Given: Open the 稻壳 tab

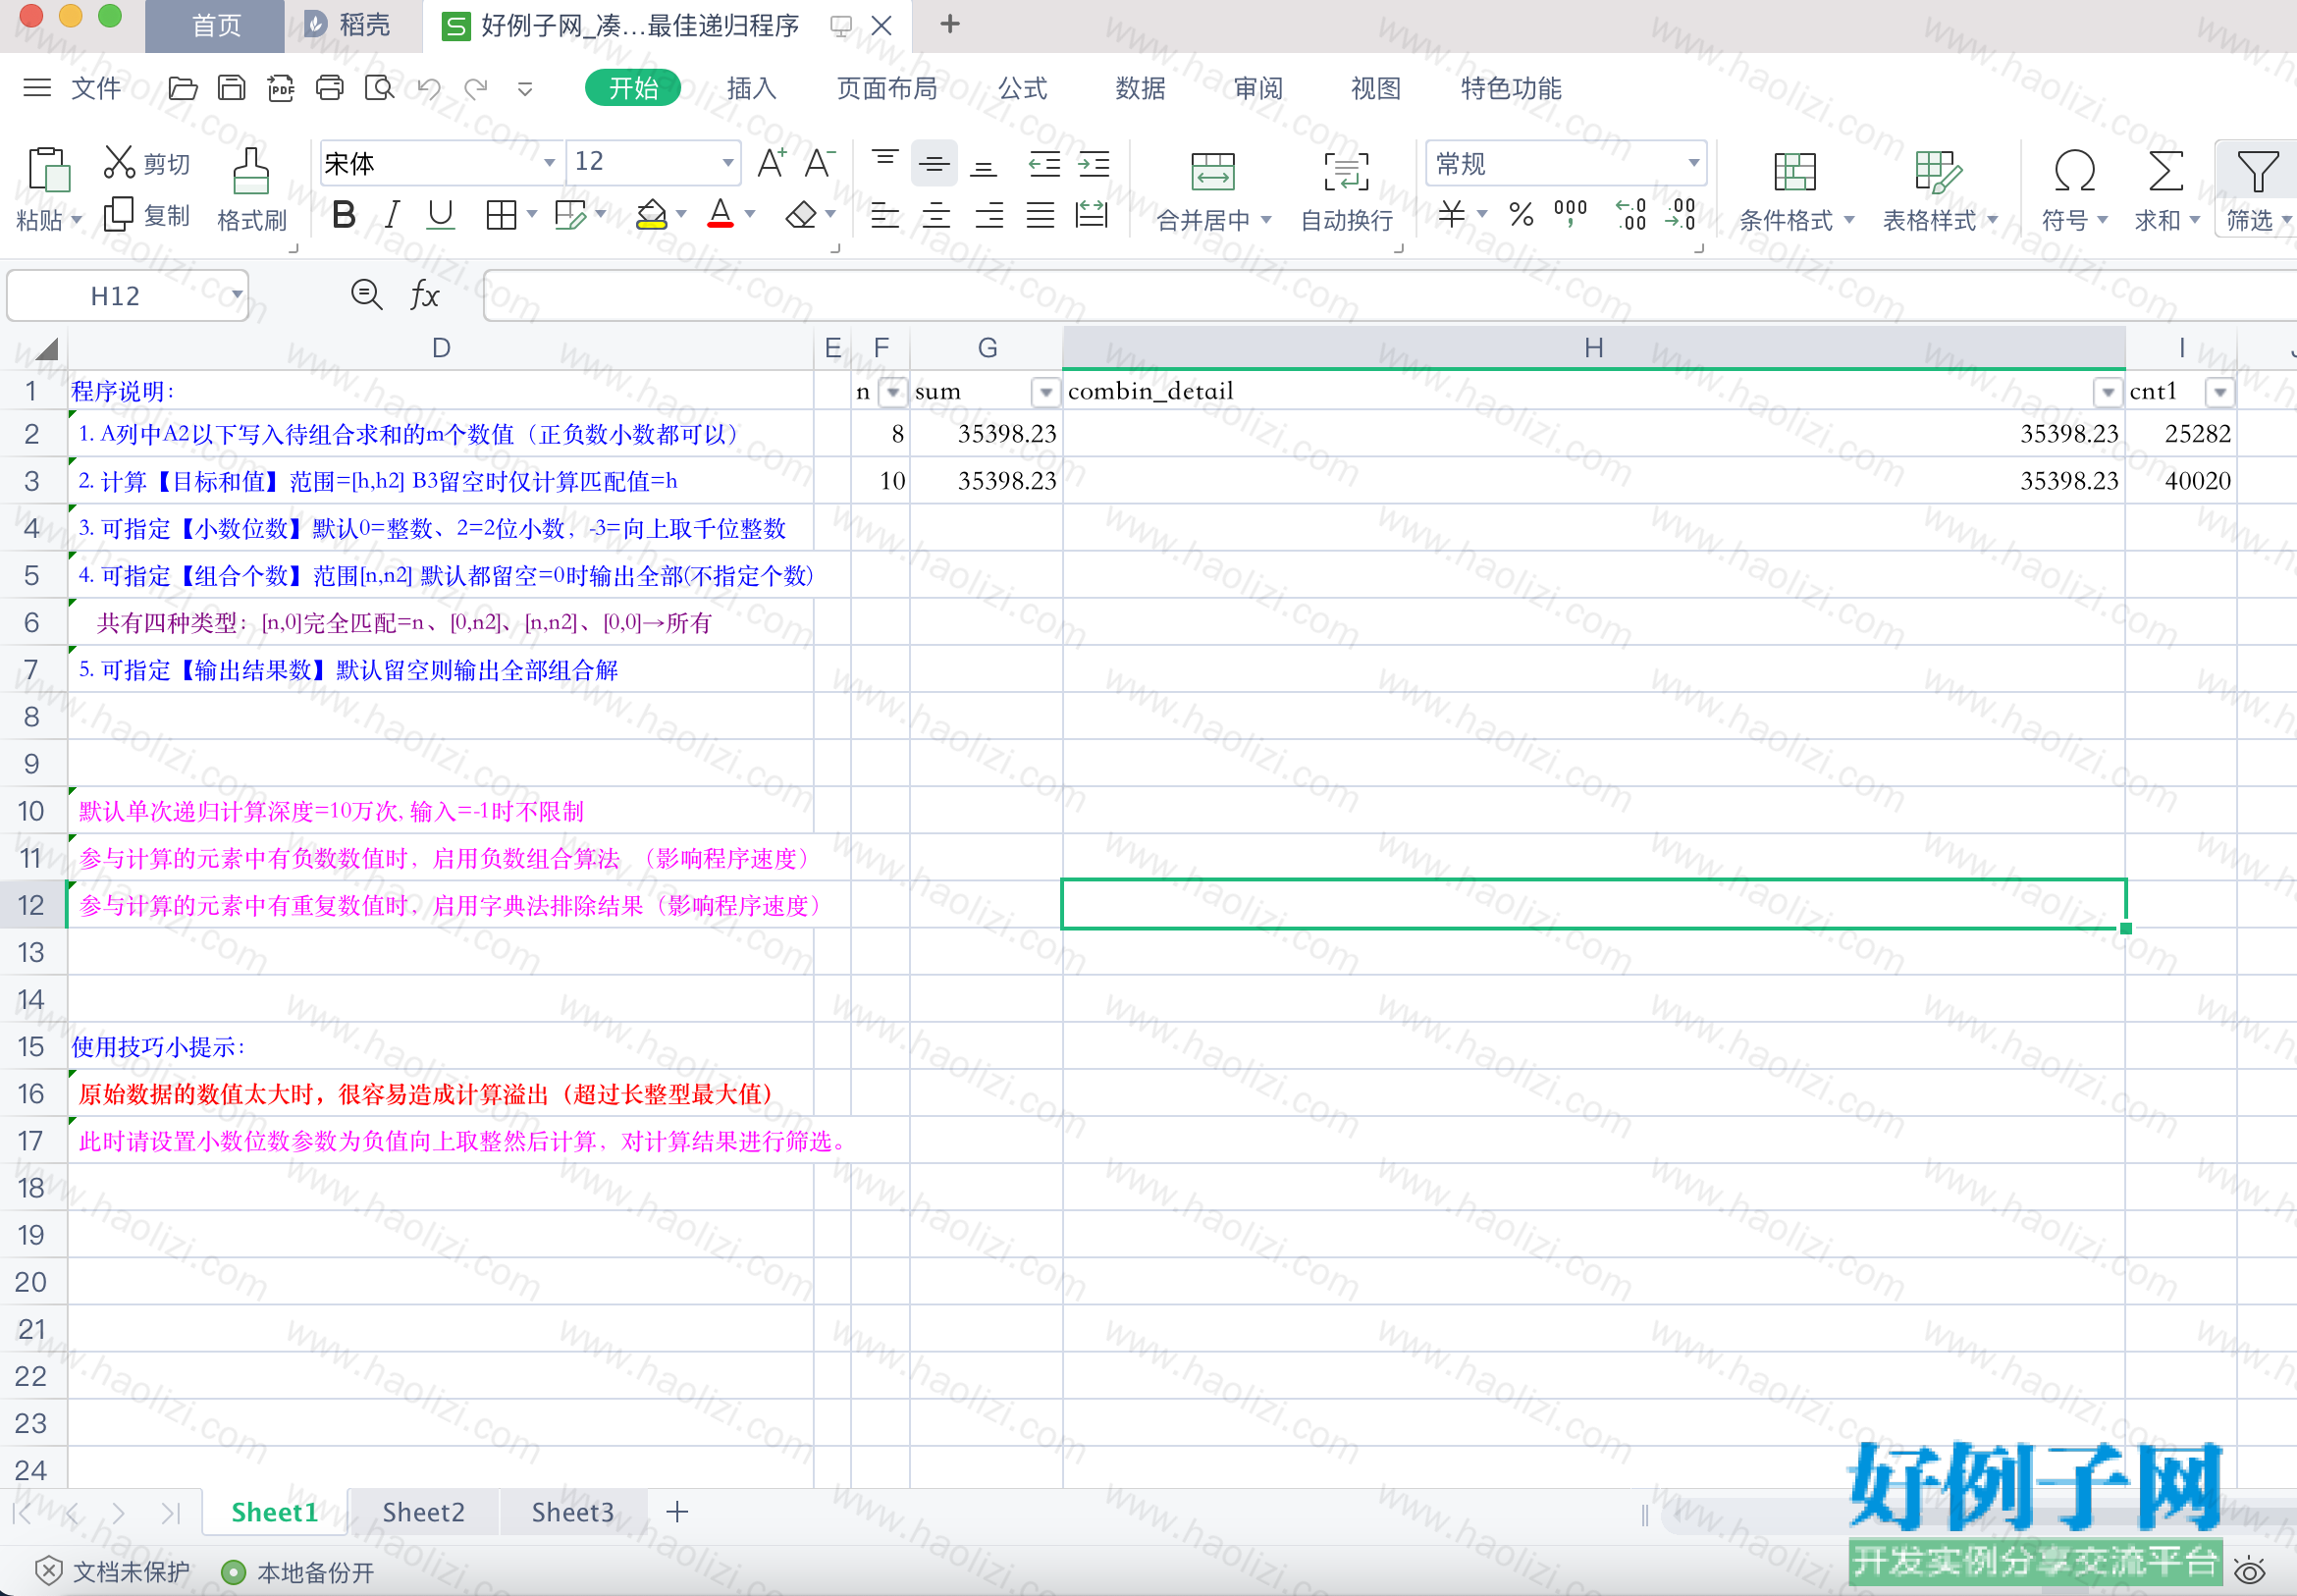Looking at the screenshot, I should tap(348, 25).
